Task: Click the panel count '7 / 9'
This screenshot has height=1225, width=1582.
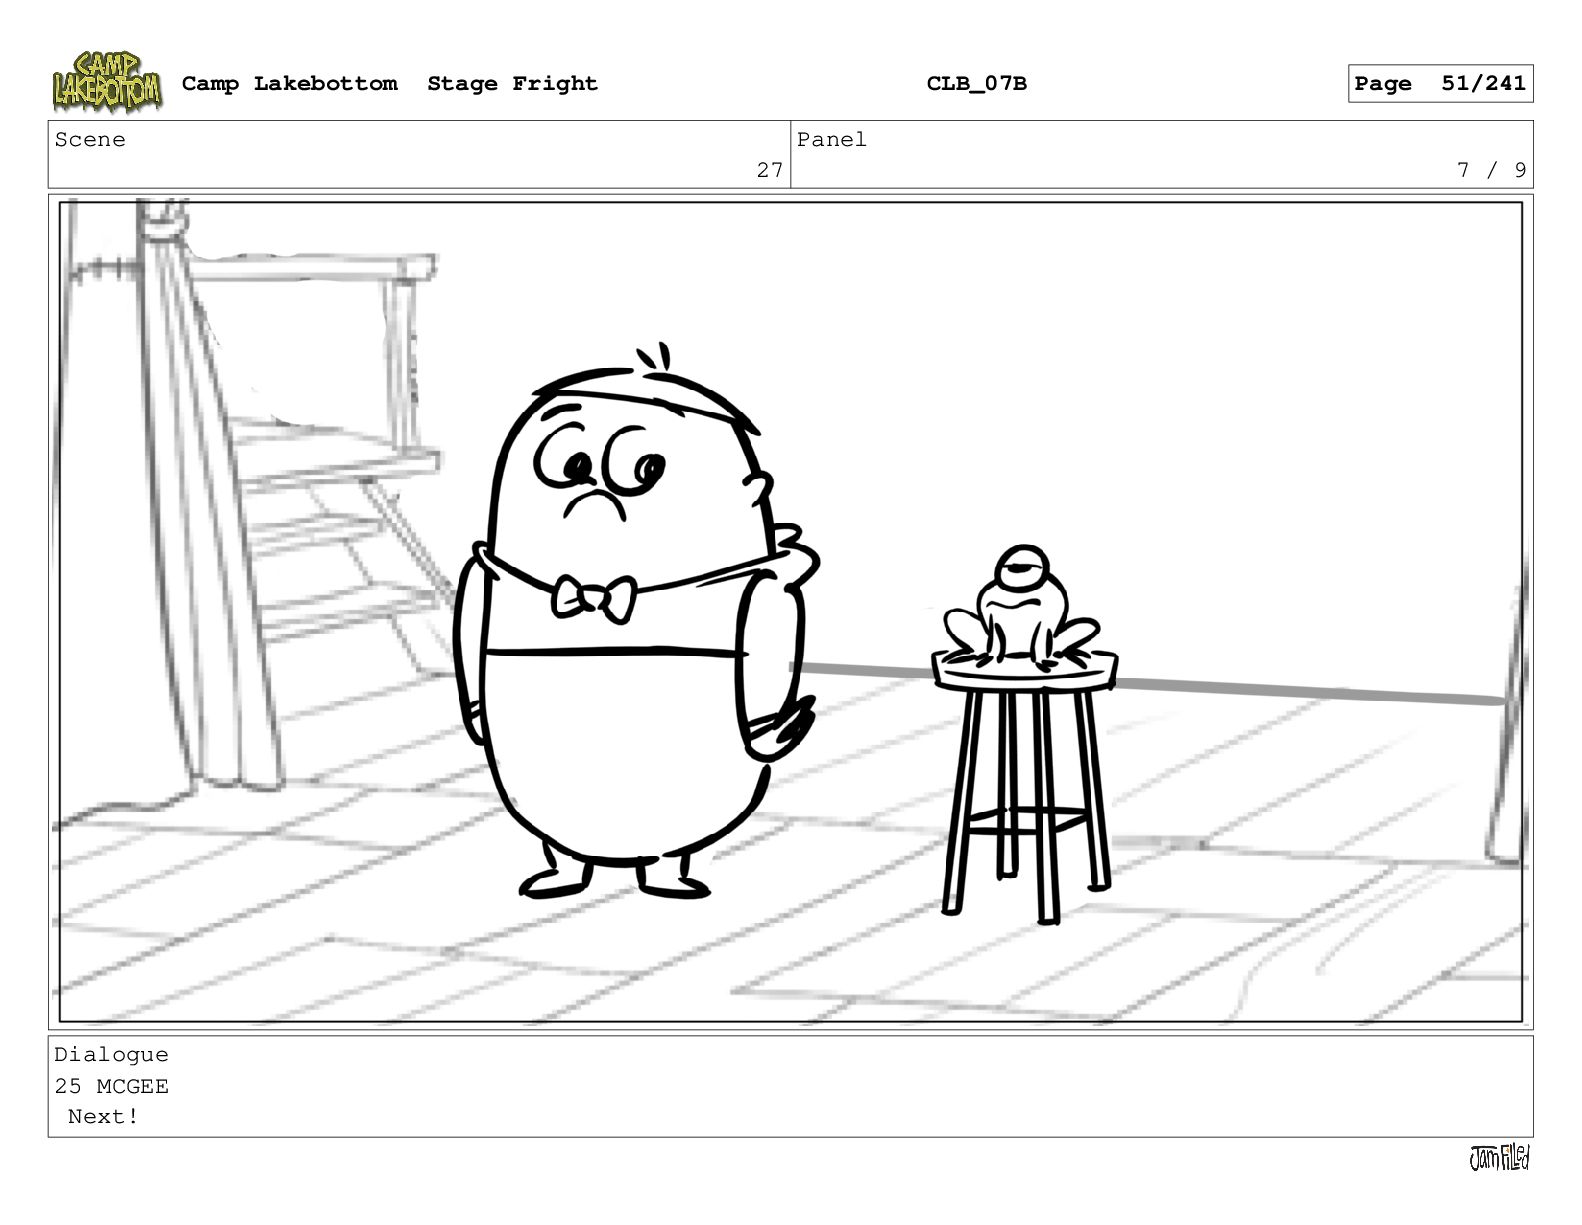Action: pyautogui.click(x=1491, y=170)
